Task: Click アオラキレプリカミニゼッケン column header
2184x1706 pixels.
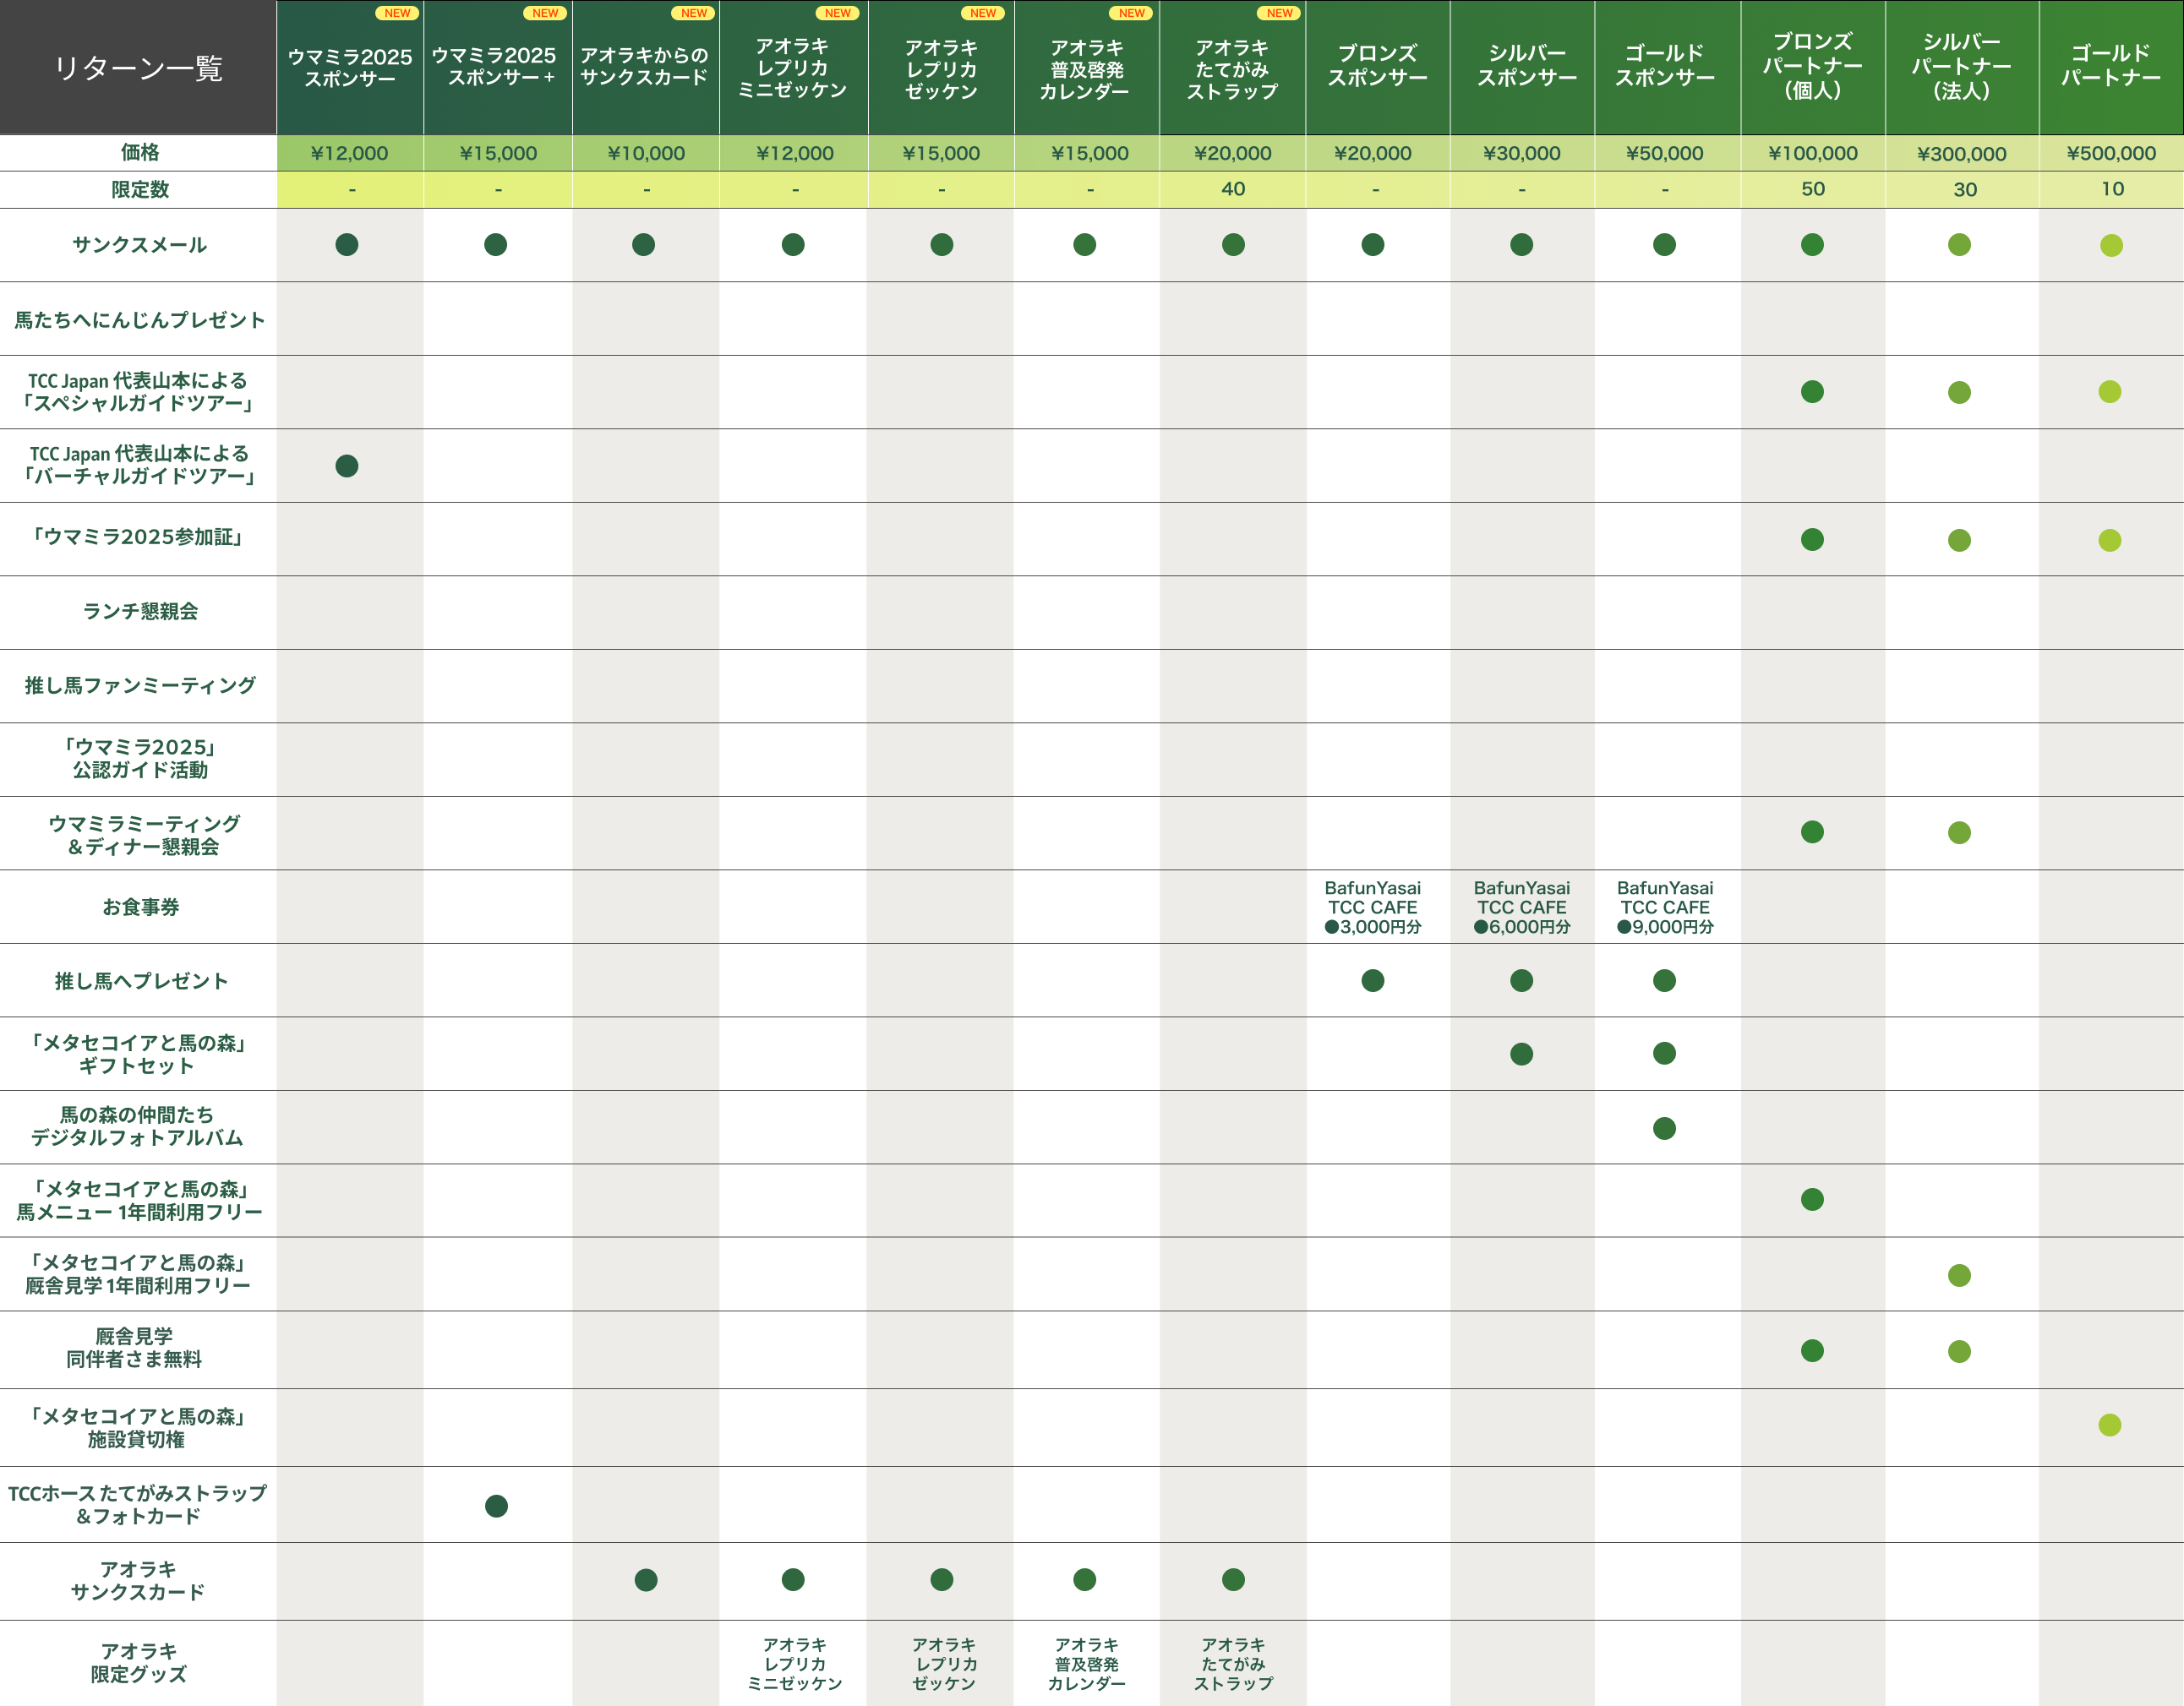Action: click(x=792, y=68)
